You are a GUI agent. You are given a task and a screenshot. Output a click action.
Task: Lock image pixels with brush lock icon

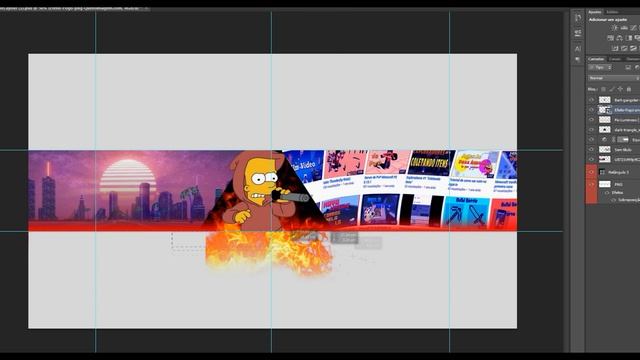tap(612, 89)
